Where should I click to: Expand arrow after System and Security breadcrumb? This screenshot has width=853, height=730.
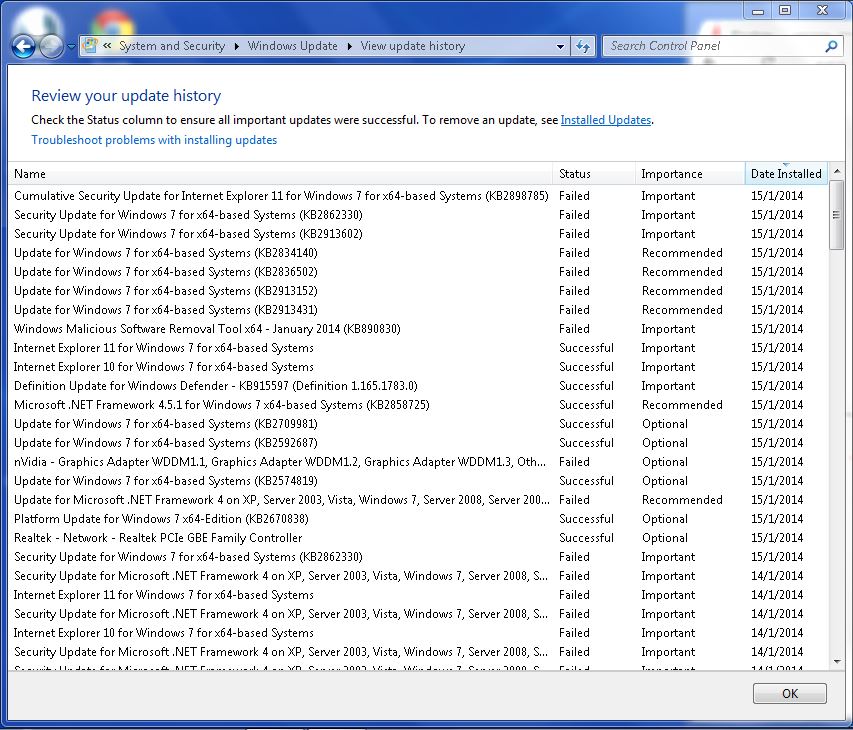[x=237, y=46]
